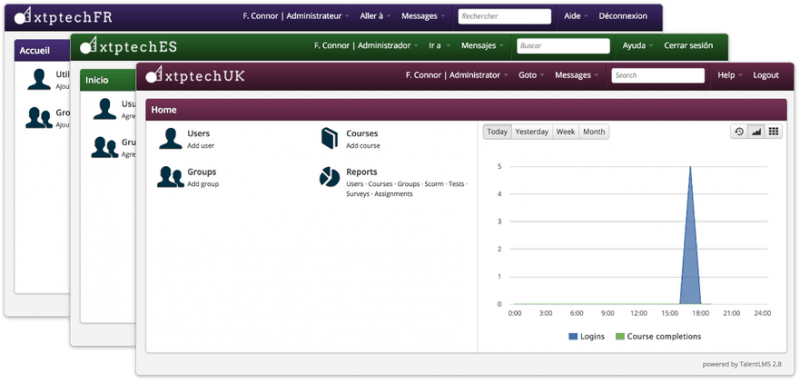Open the Courses heading link
The height and width of the screenshot is (383, 800).
click(x=362, y=134)
